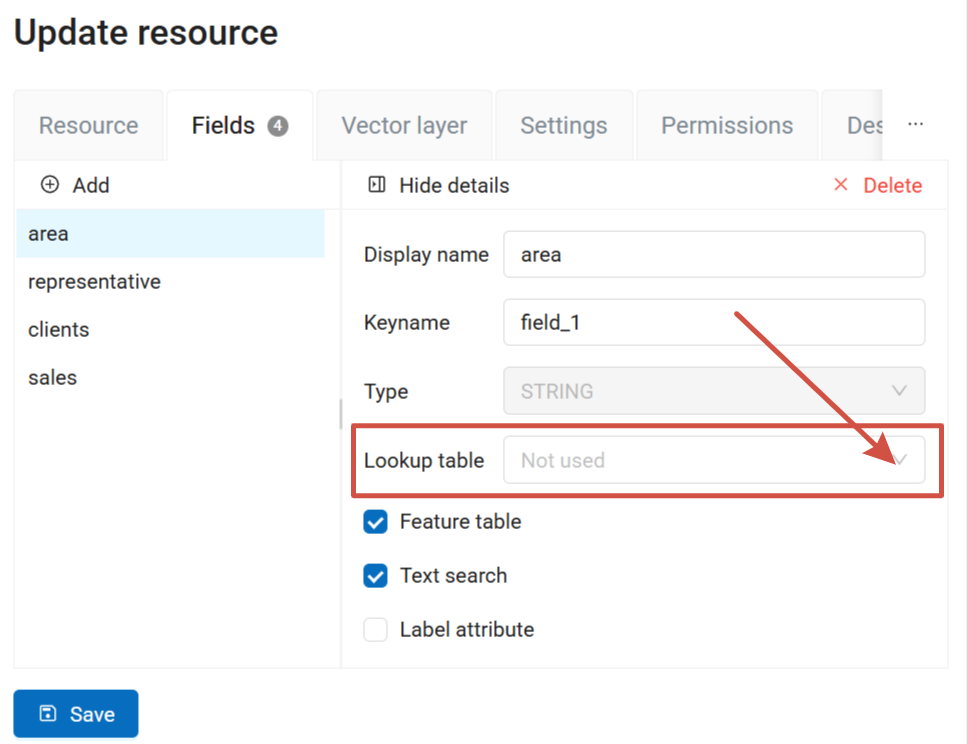Image resolution: width=967 pixels, height=744 pixels.
Task: Click the floppy disk icon on Save
Action: click(x=47, y=714)
